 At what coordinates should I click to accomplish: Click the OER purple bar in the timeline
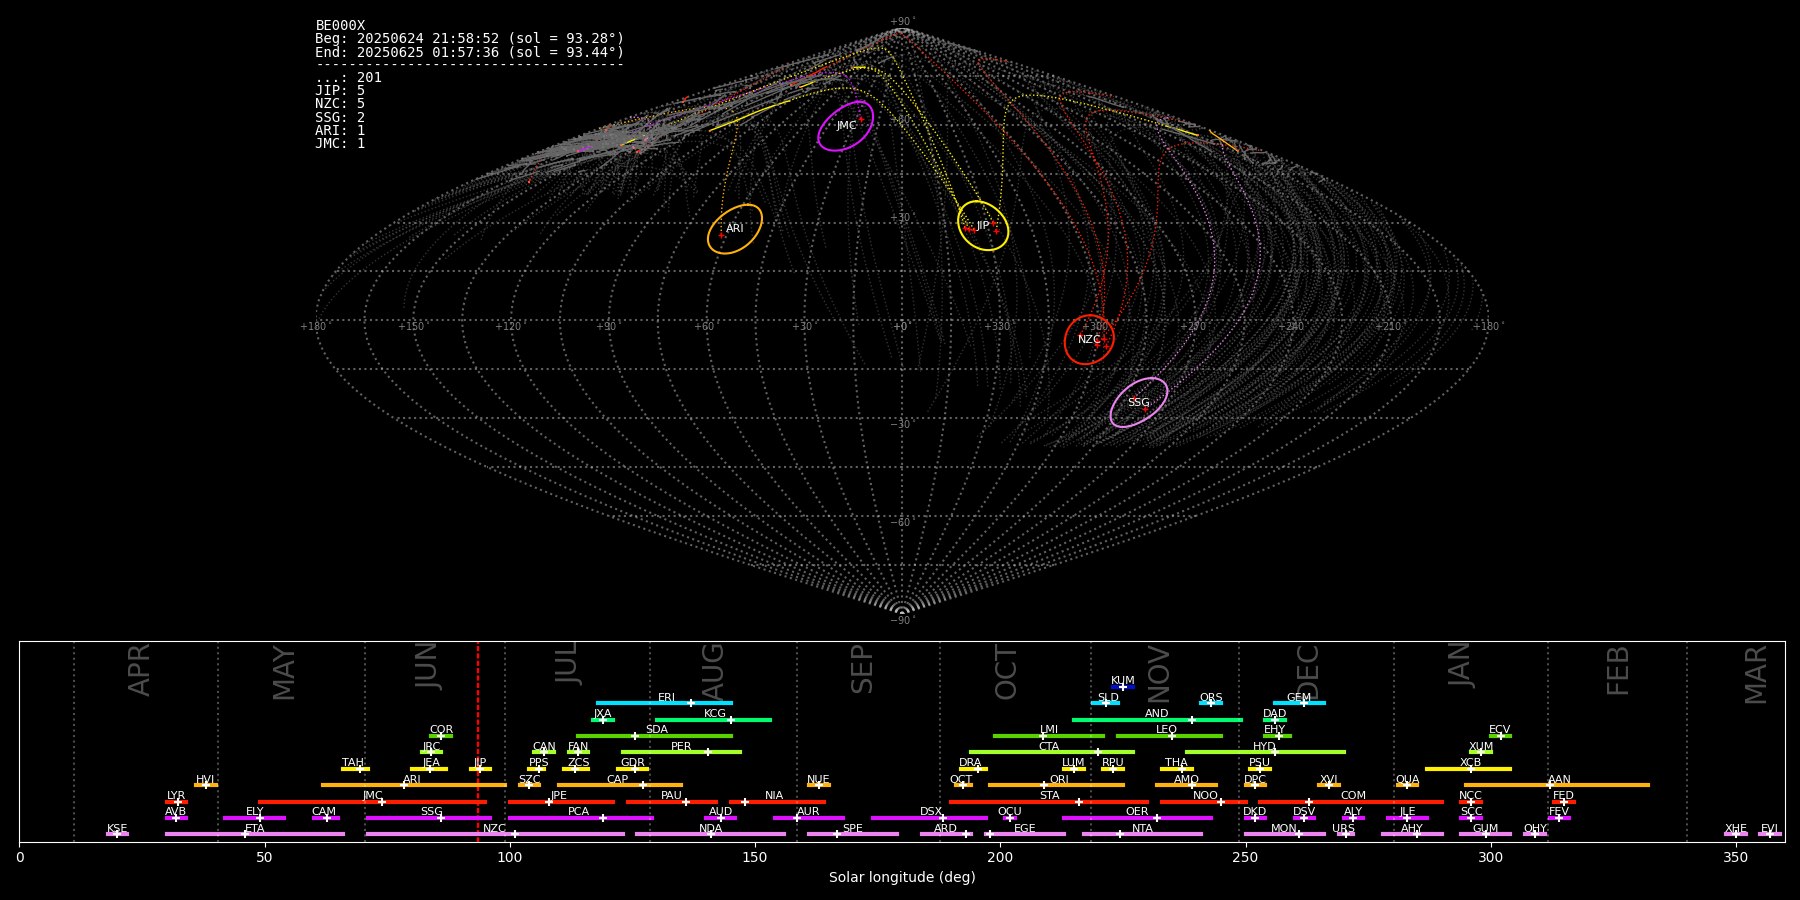(x=1137, y=818)
